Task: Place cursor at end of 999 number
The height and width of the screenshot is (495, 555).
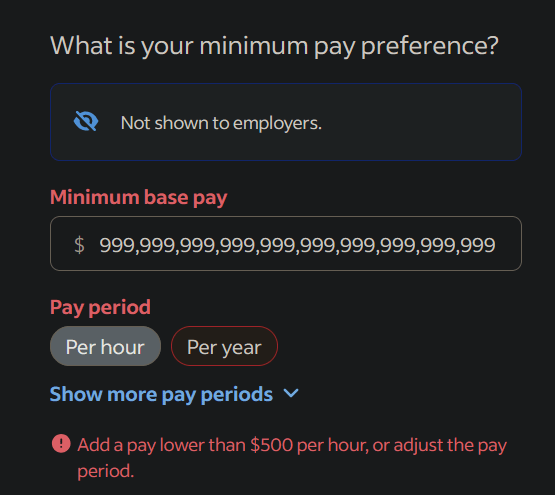Action: (496, 245)
